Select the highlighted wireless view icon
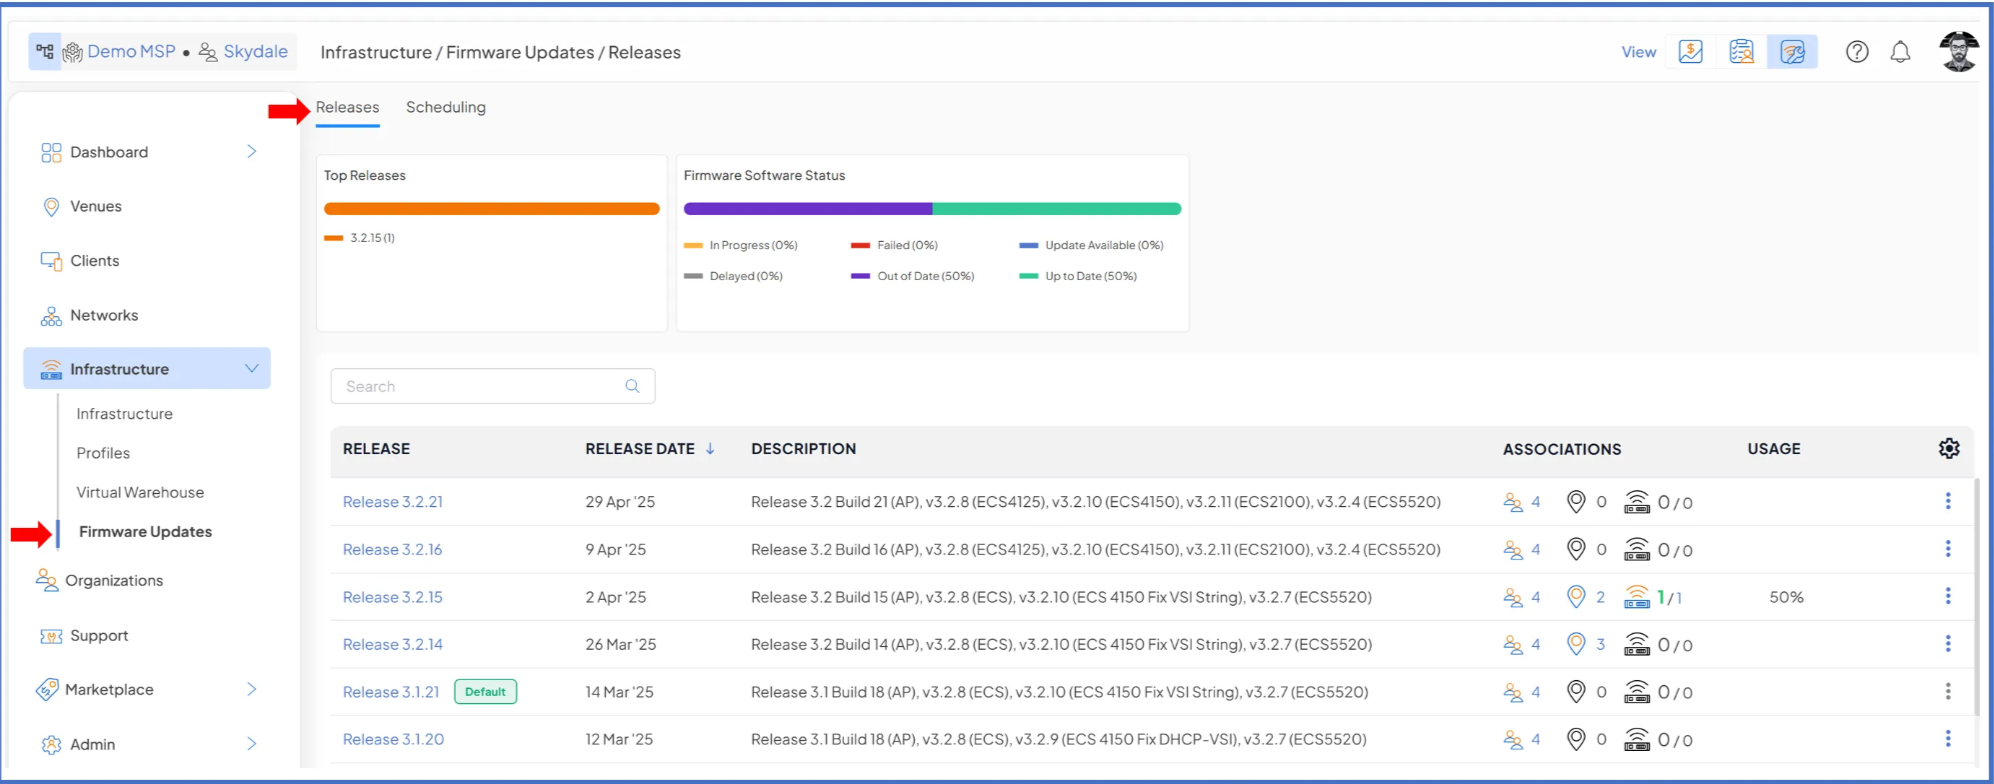Viewport: 1994px width, 784px height. click(x=1792, y=52)
